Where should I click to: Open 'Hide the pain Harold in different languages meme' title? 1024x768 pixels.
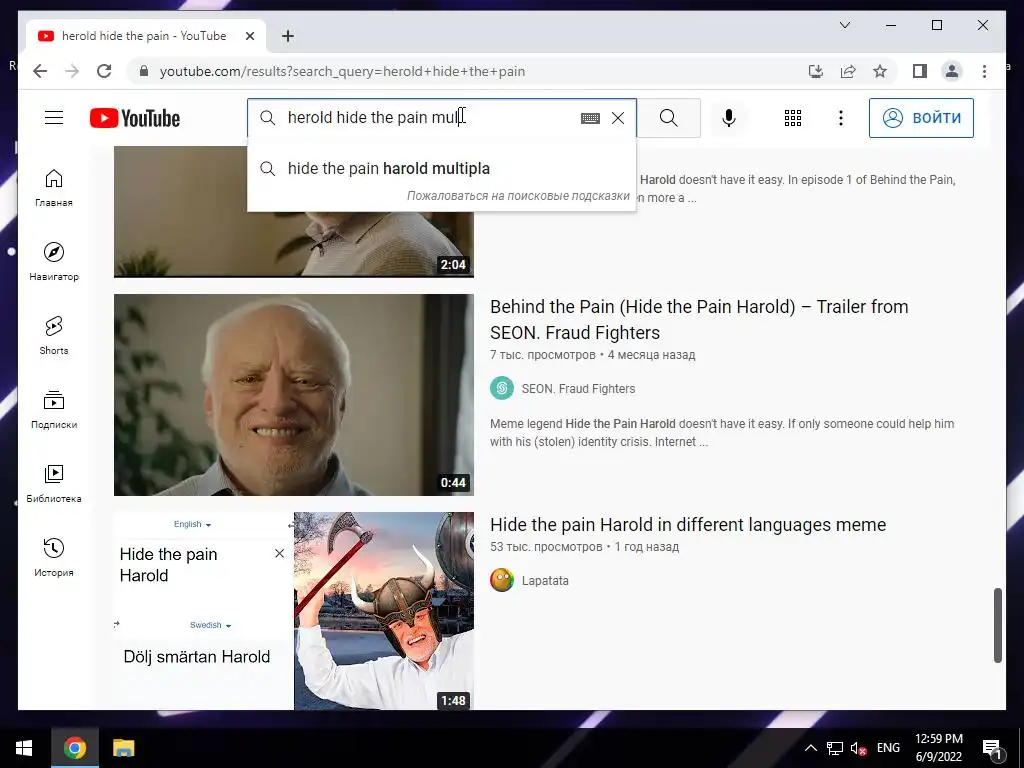[688, 524]
